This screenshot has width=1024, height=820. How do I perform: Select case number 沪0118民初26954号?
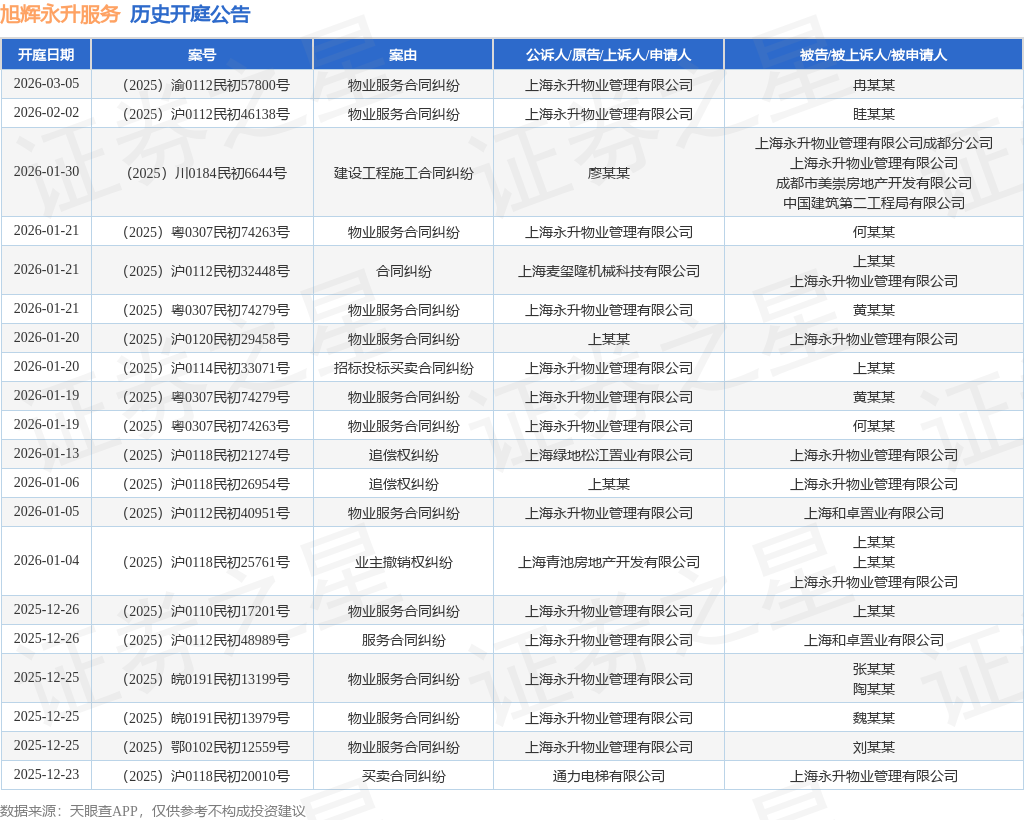[206, 484]
